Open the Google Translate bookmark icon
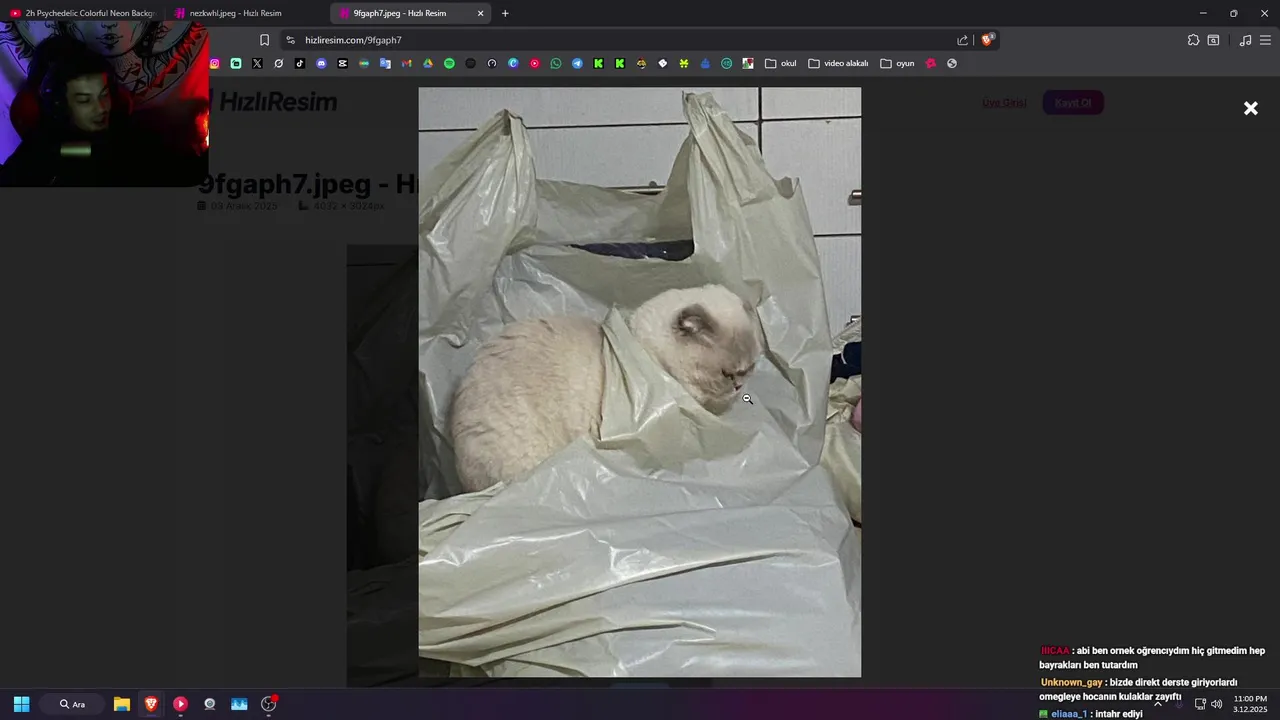This screenshot has height=720, width=1280. point(385,63)
